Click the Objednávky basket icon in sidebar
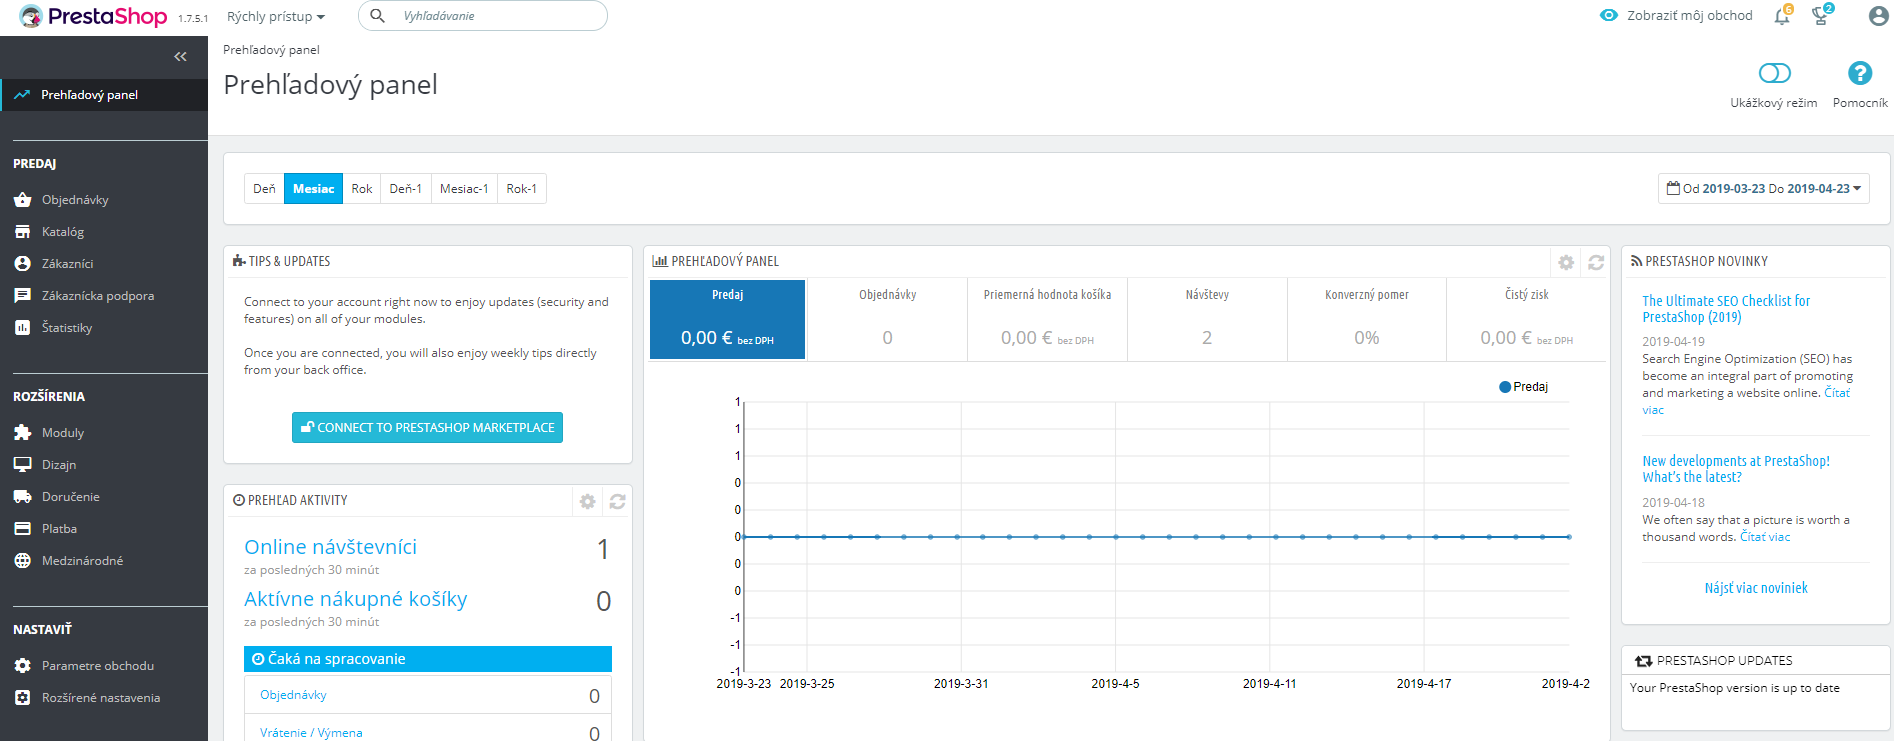Viewport: 1894px width, 741px height. 23,200
